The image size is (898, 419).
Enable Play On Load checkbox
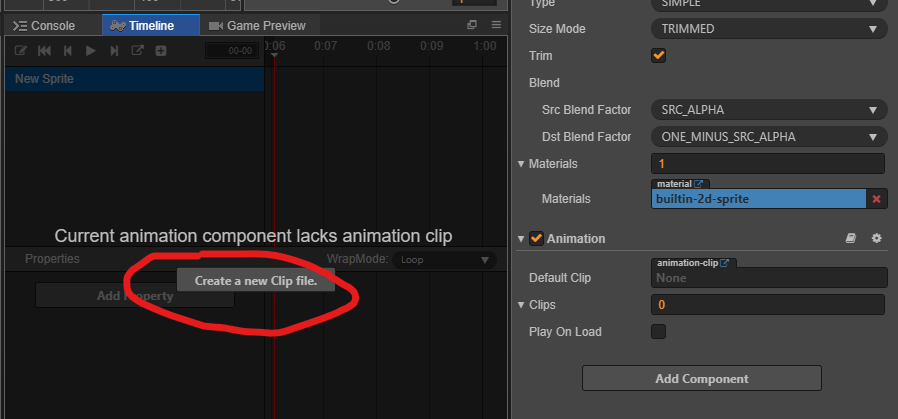pyautogui.click(x=658, y=331)
